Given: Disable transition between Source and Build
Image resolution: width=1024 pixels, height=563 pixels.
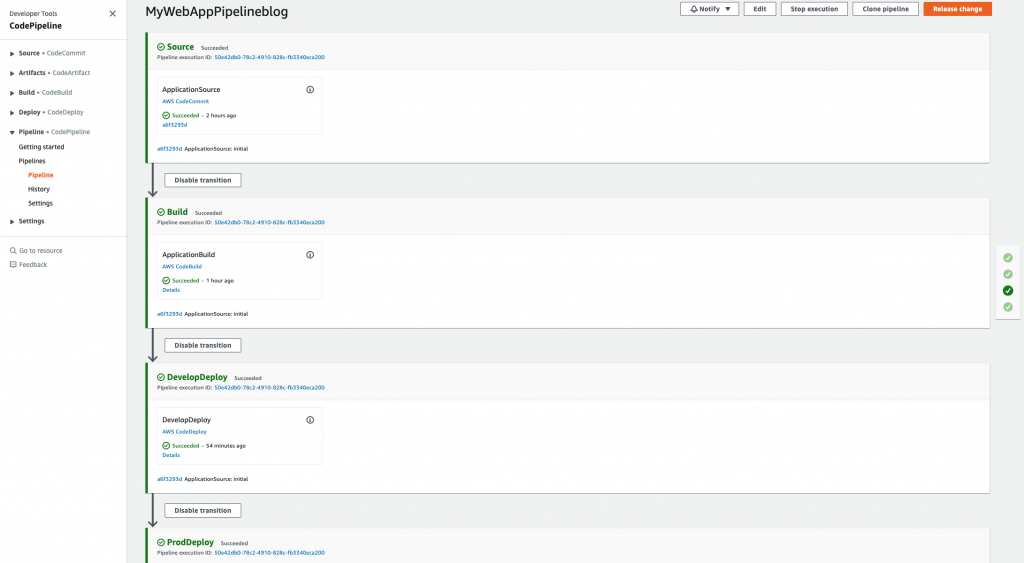Looking at the screenshot, I should point(203,181).
